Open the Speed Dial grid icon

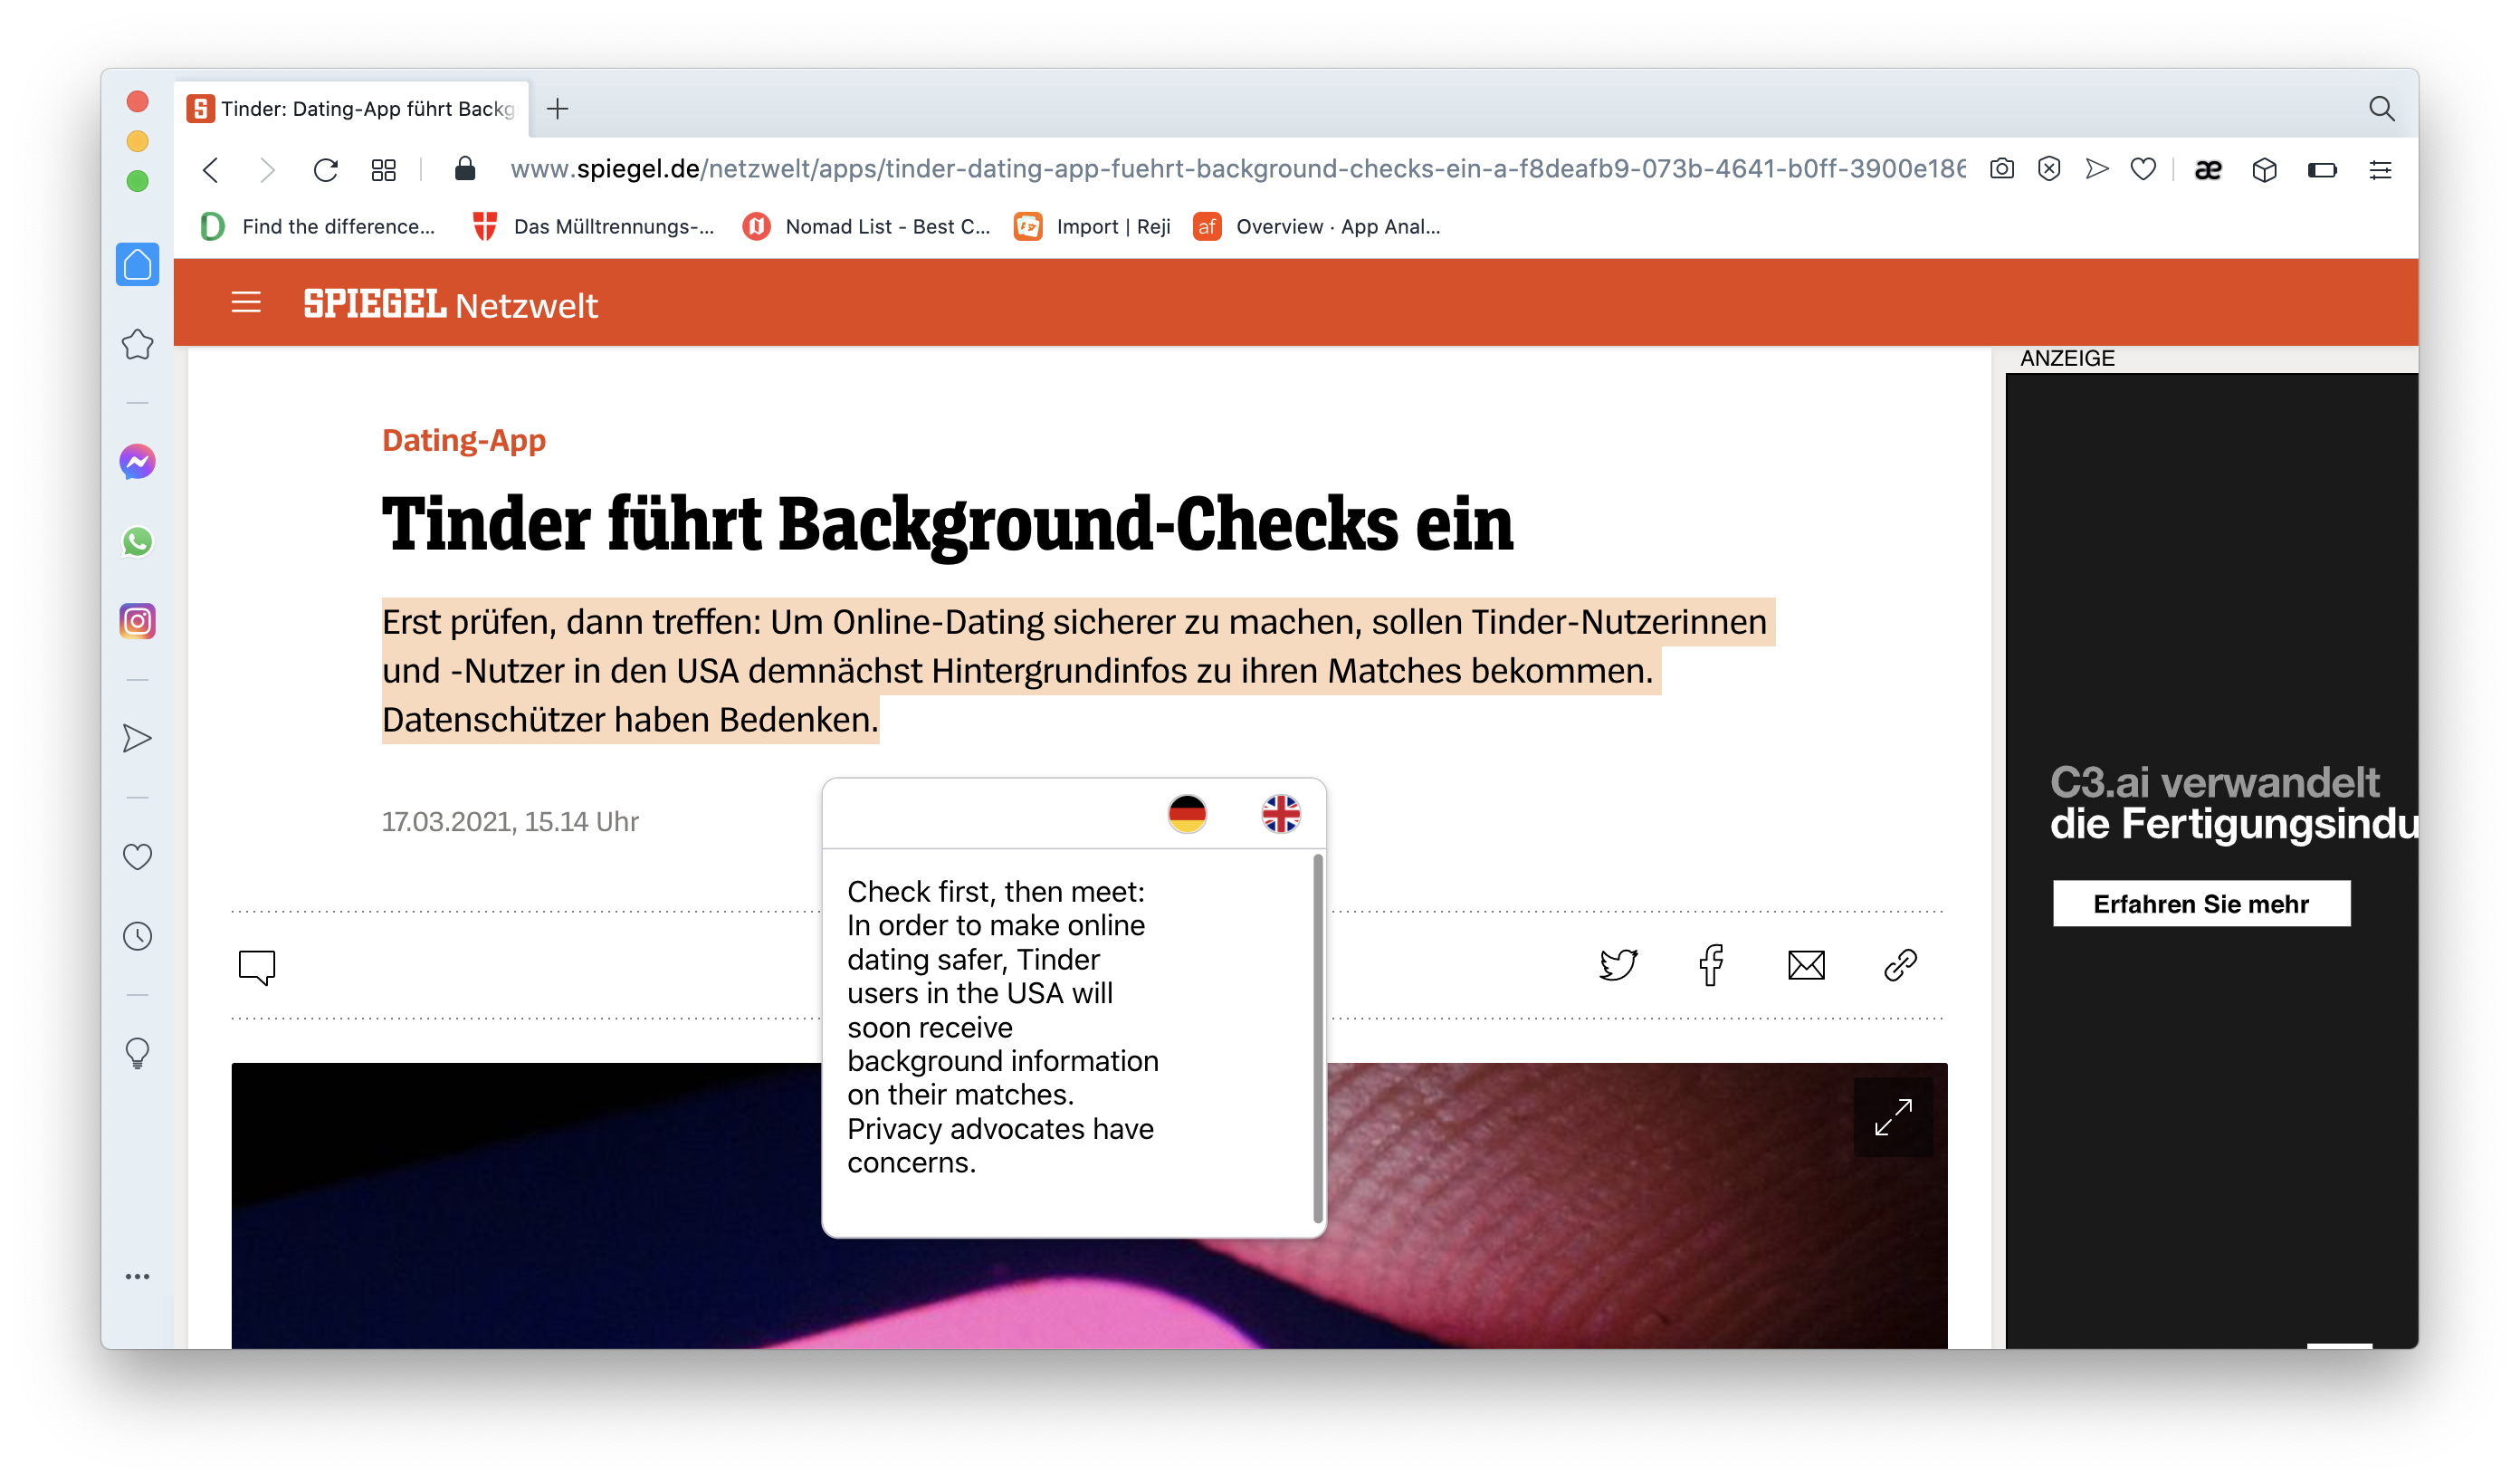(384, 170)
